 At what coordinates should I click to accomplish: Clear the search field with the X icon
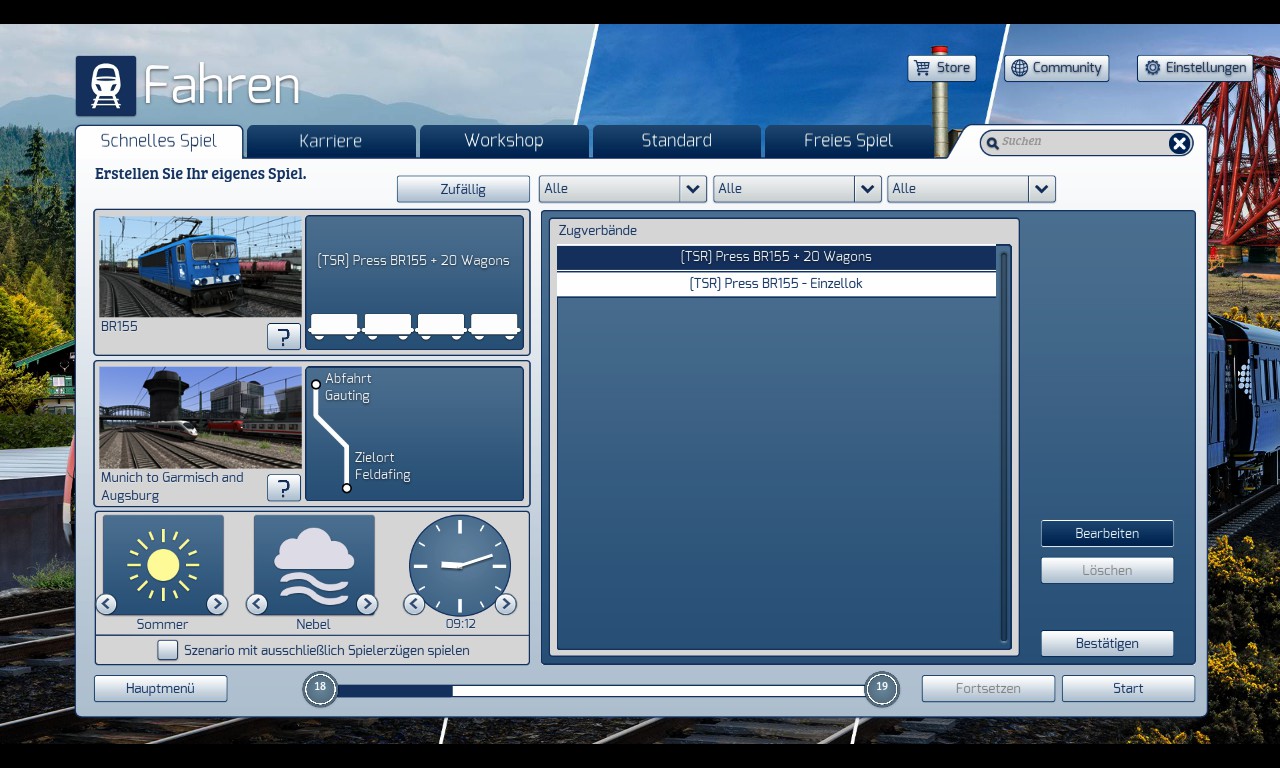click(1179, 143)
